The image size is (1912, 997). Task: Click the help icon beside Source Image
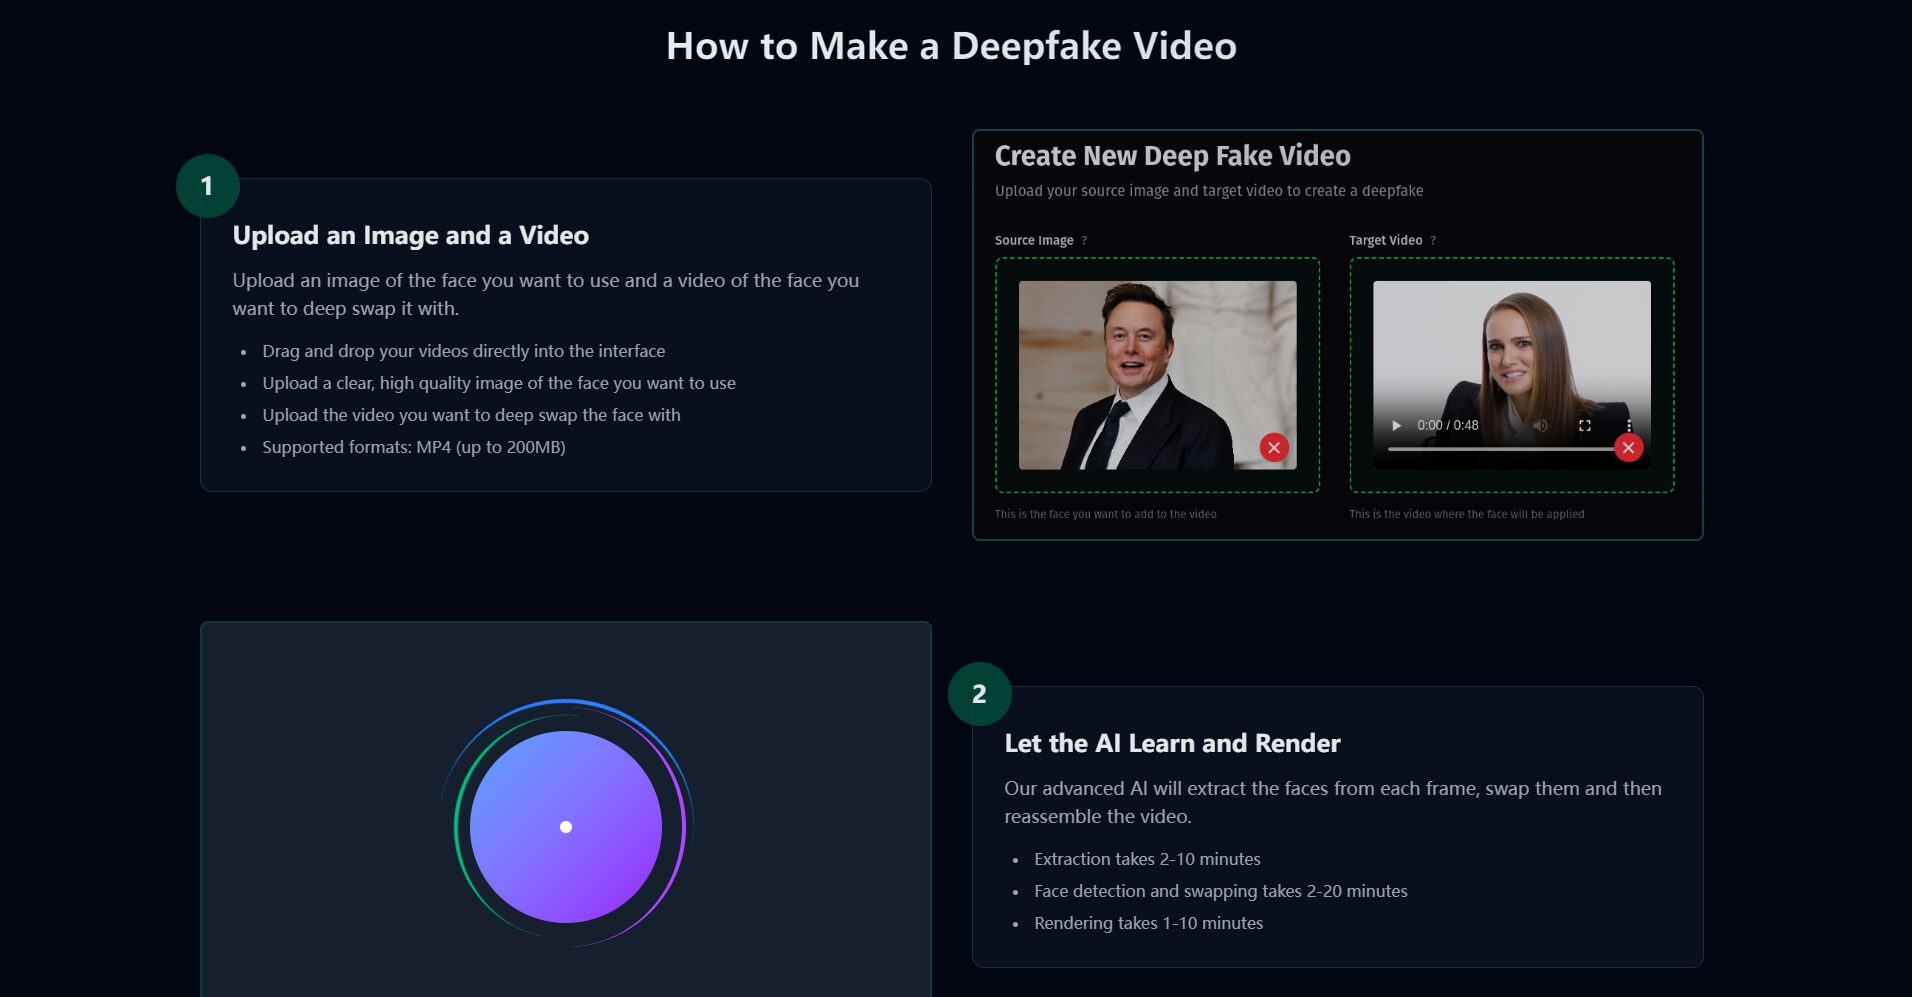click(x=1084, y=240)
